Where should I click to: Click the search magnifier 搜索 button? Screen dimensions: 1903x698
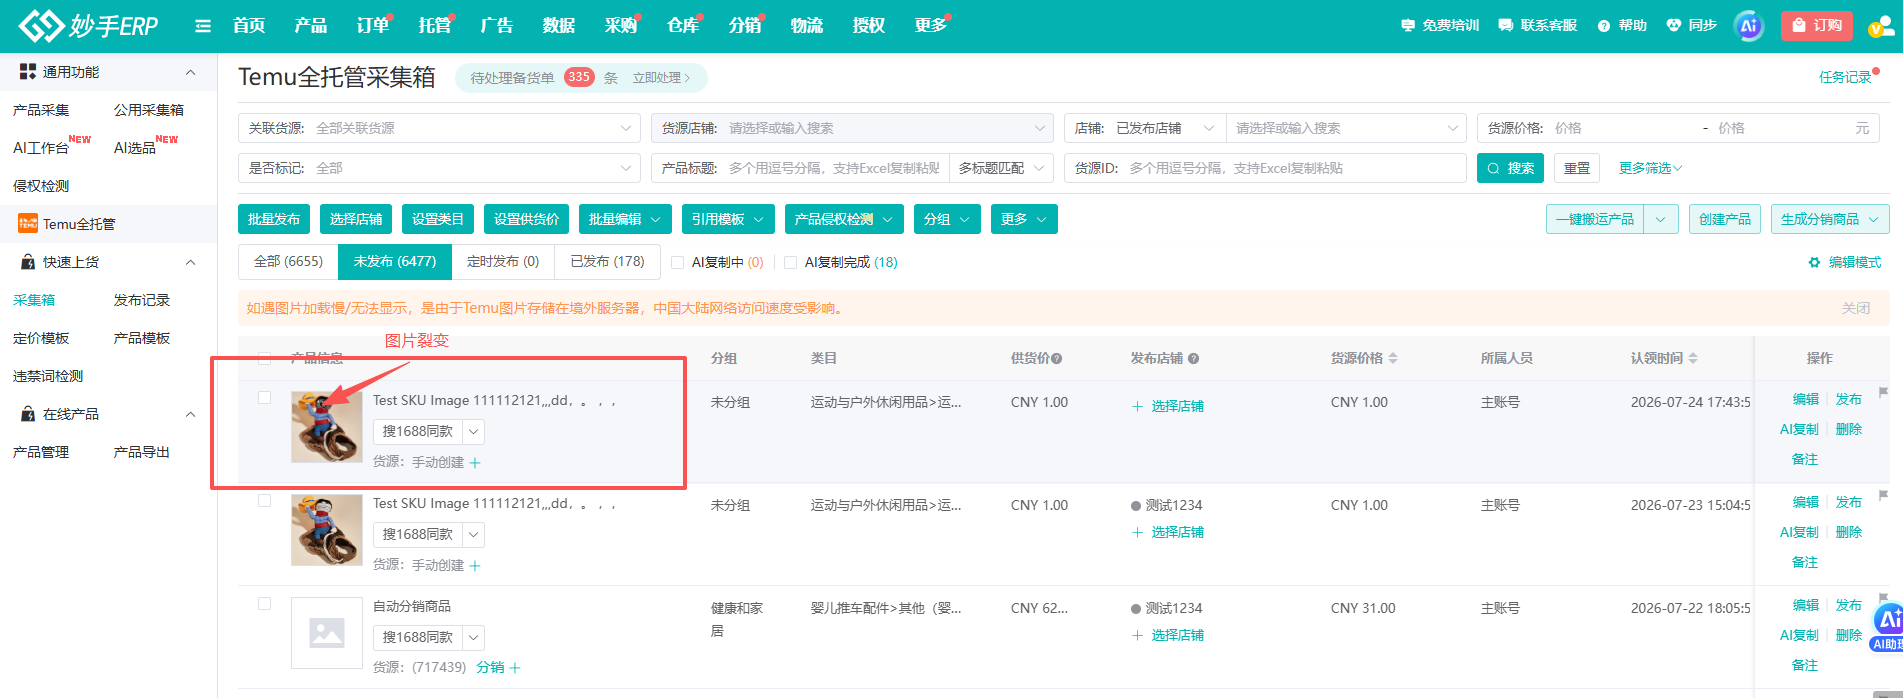[1510, 168]
